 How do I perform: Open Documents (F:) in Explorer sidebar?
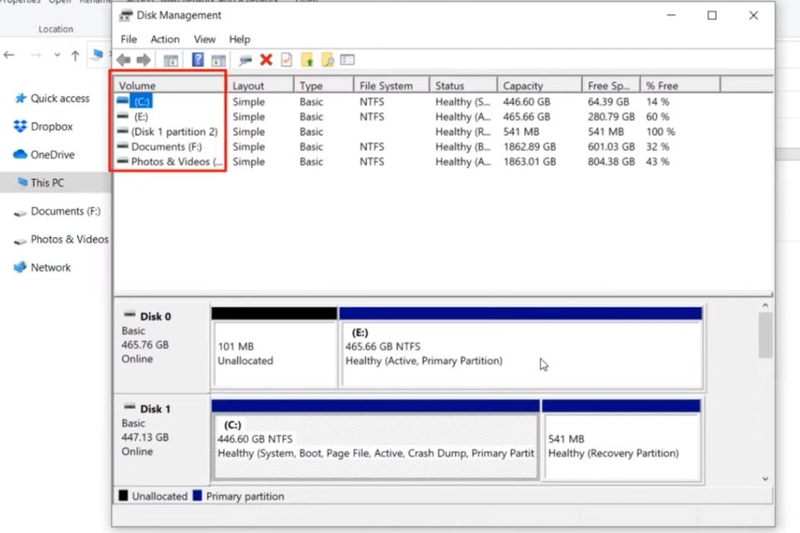pyautogui.click(x=65, y=211)
